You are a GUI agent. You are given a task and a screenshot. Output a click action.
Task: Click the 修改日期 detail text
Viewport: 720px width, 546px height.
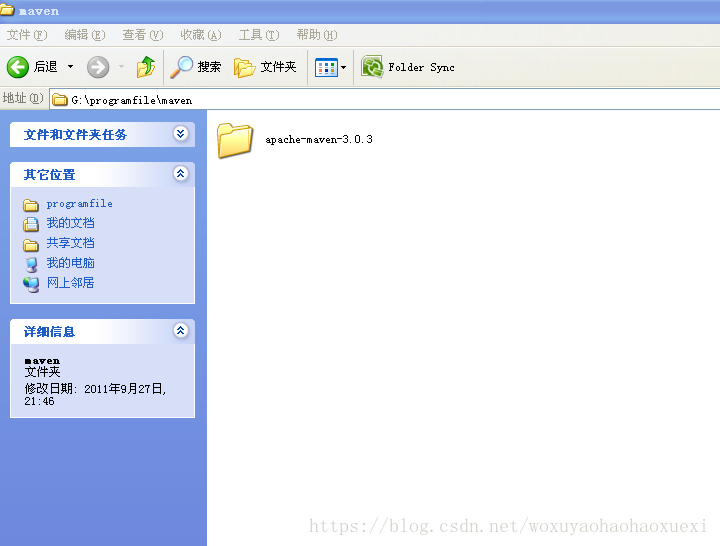point(95,394)
